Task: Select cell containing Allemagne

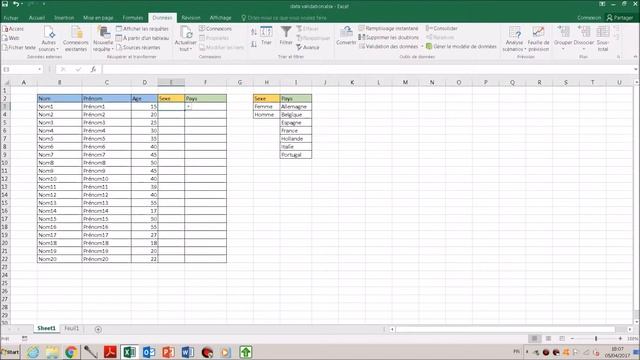Action: [296, 107]
